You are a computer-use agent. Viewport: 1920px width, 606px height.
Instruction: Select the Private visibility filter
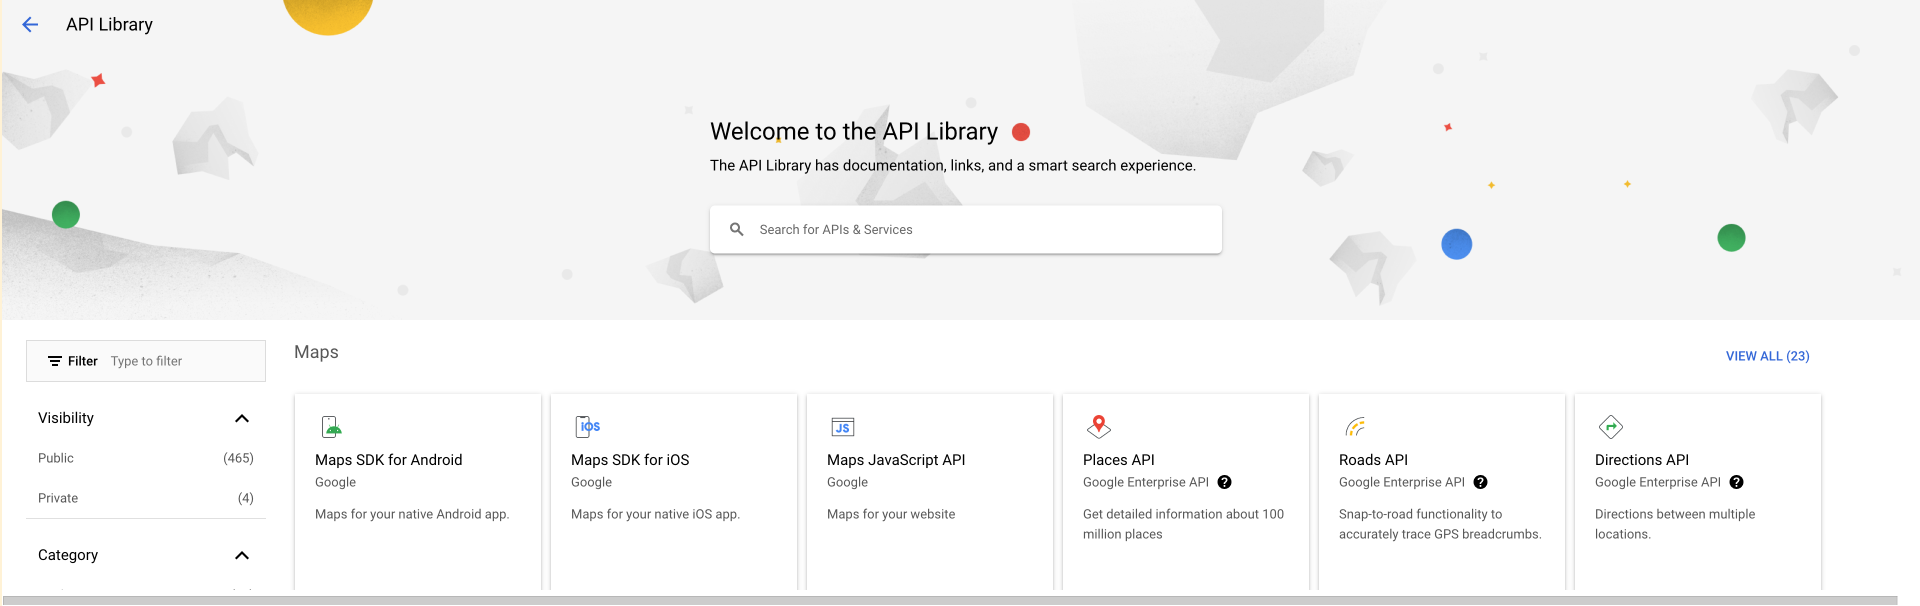[58, 498]
